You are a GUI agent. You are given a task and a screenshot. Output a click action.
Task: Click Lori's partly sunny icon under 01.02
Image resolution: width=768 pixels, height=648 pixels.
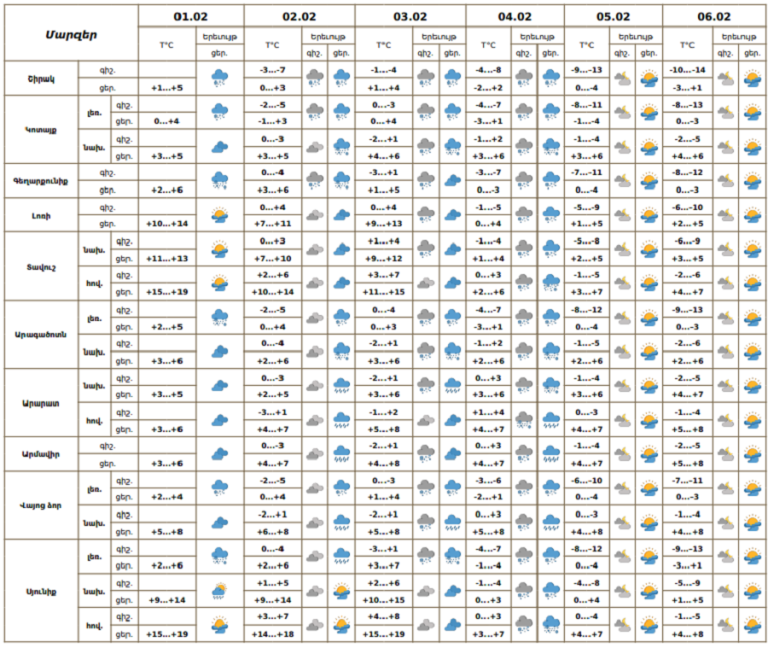click(220, 215)
